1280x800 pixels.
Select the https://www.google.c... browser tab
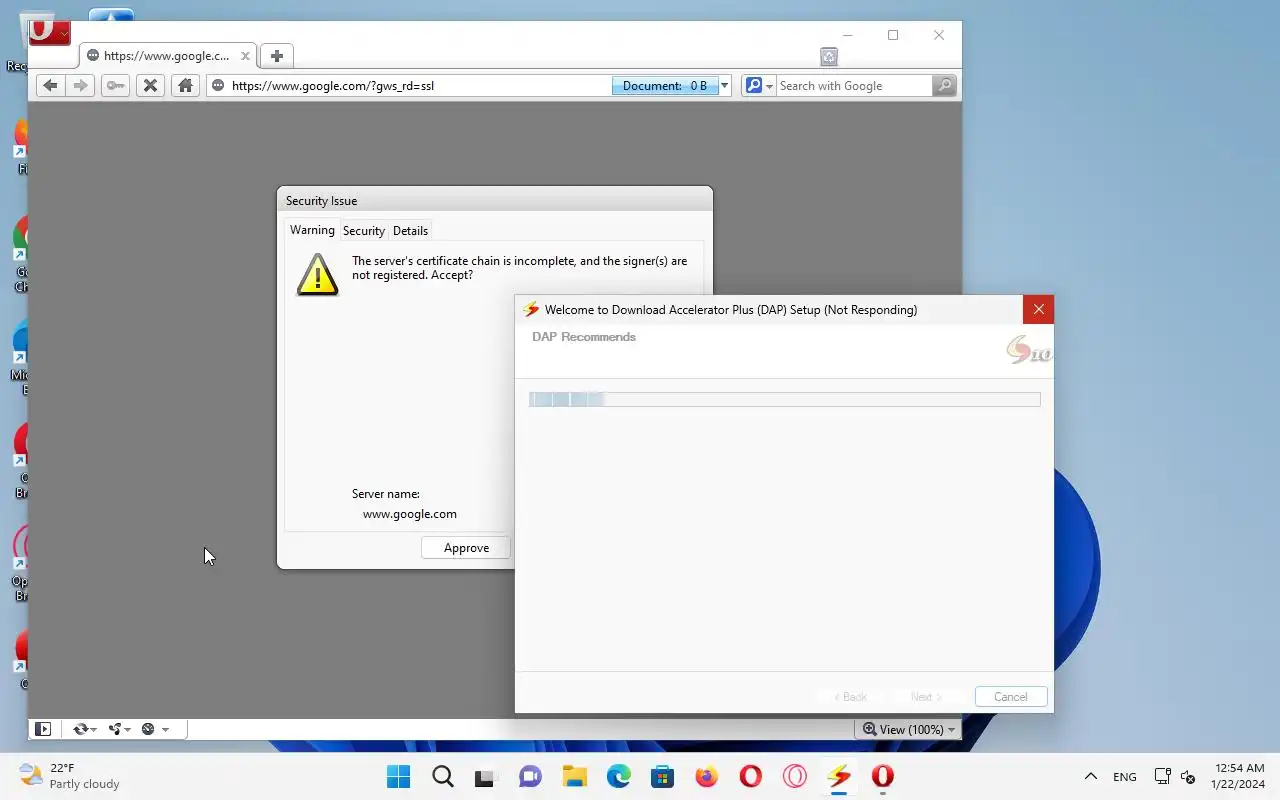(x=167, y=56)
